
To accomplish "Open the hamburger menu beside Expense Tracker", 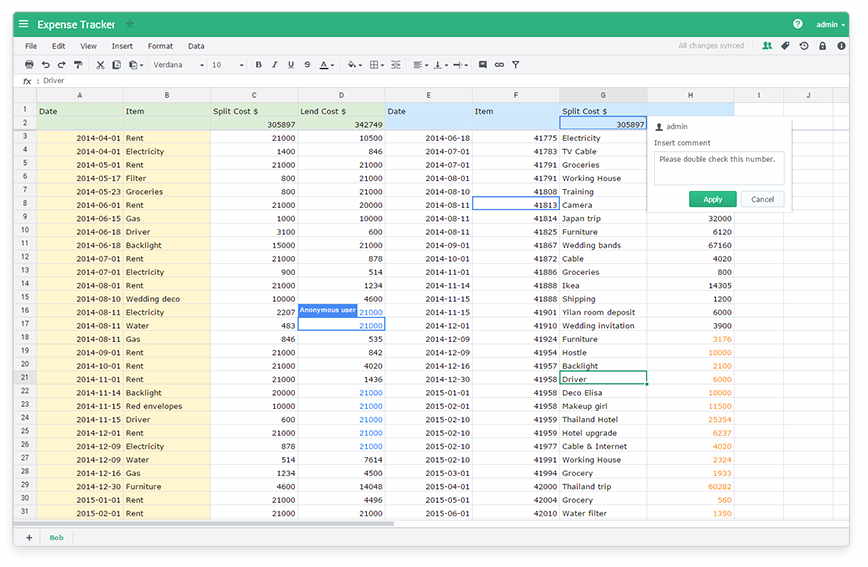I will coord(24,24).
